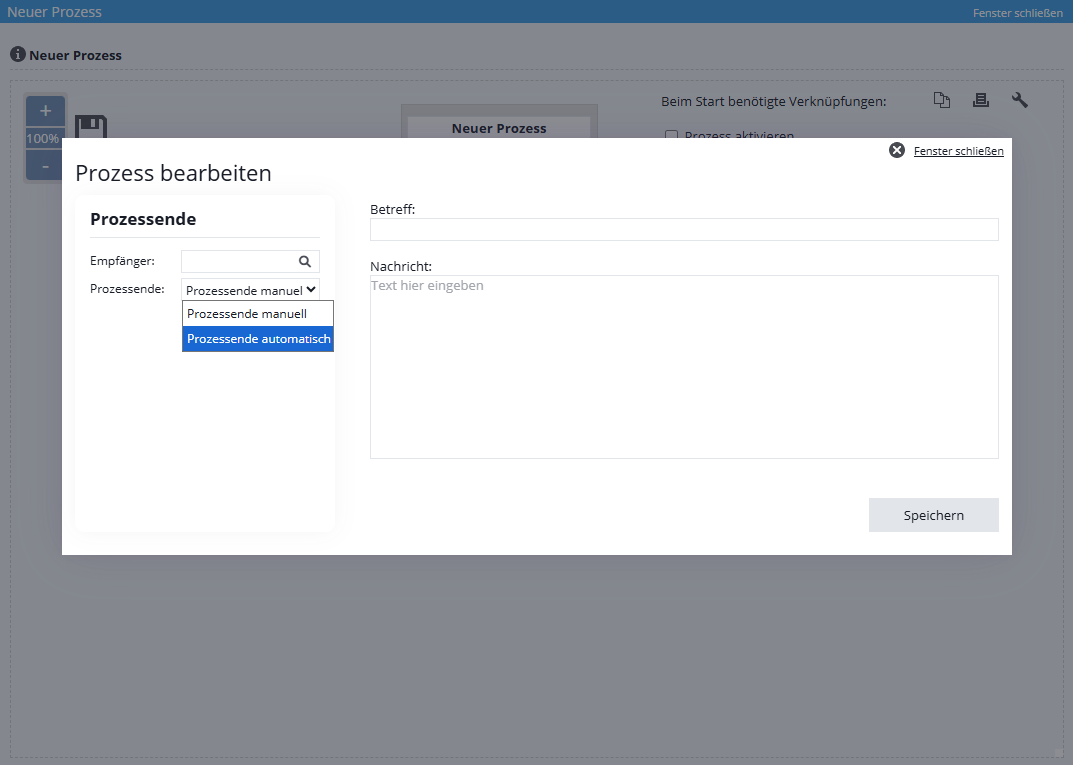The height and width of the screenshot is (765, 1073).
Task: Click Fenster schließen in blue title bar
Action: [1017, 13]
